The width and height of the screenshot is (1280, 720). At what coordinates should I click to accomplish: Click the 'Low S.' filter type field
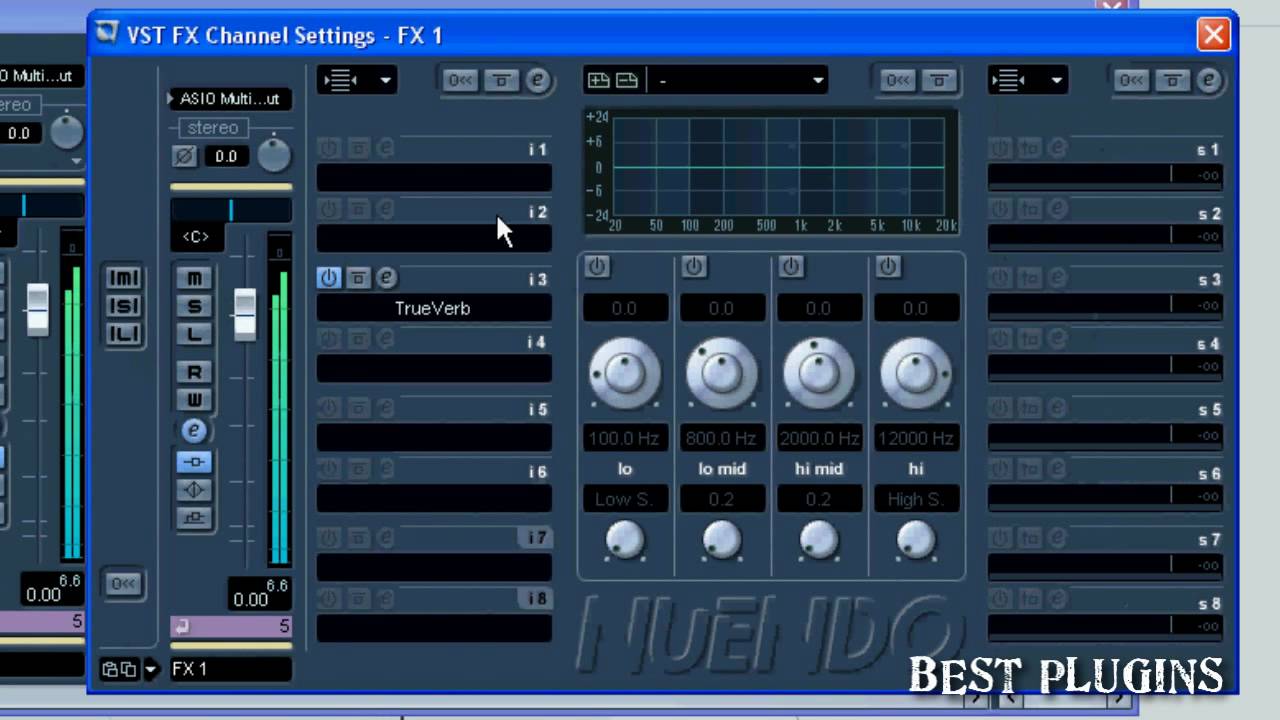click(625, 499)
